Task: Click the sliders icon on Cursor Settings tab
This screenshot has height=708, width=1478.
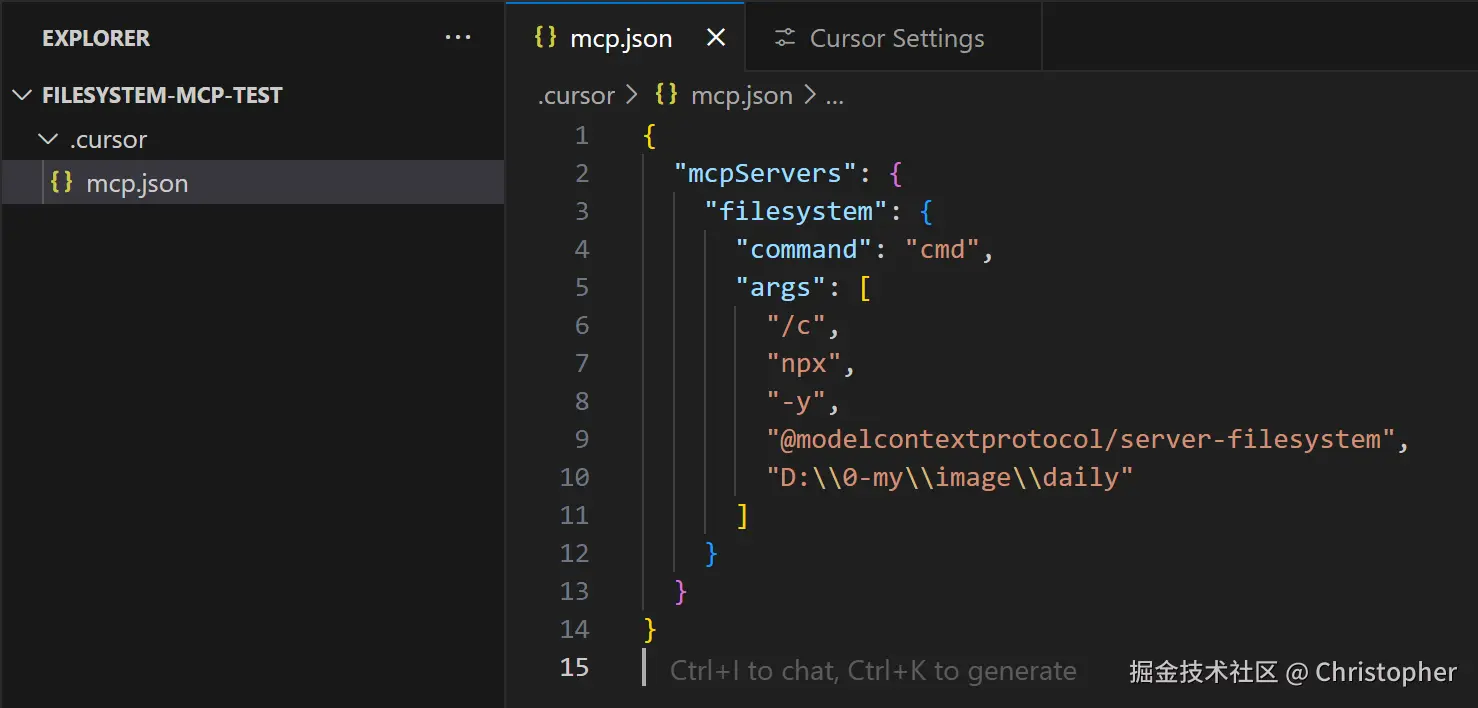Action: click(x=785, y=38)
